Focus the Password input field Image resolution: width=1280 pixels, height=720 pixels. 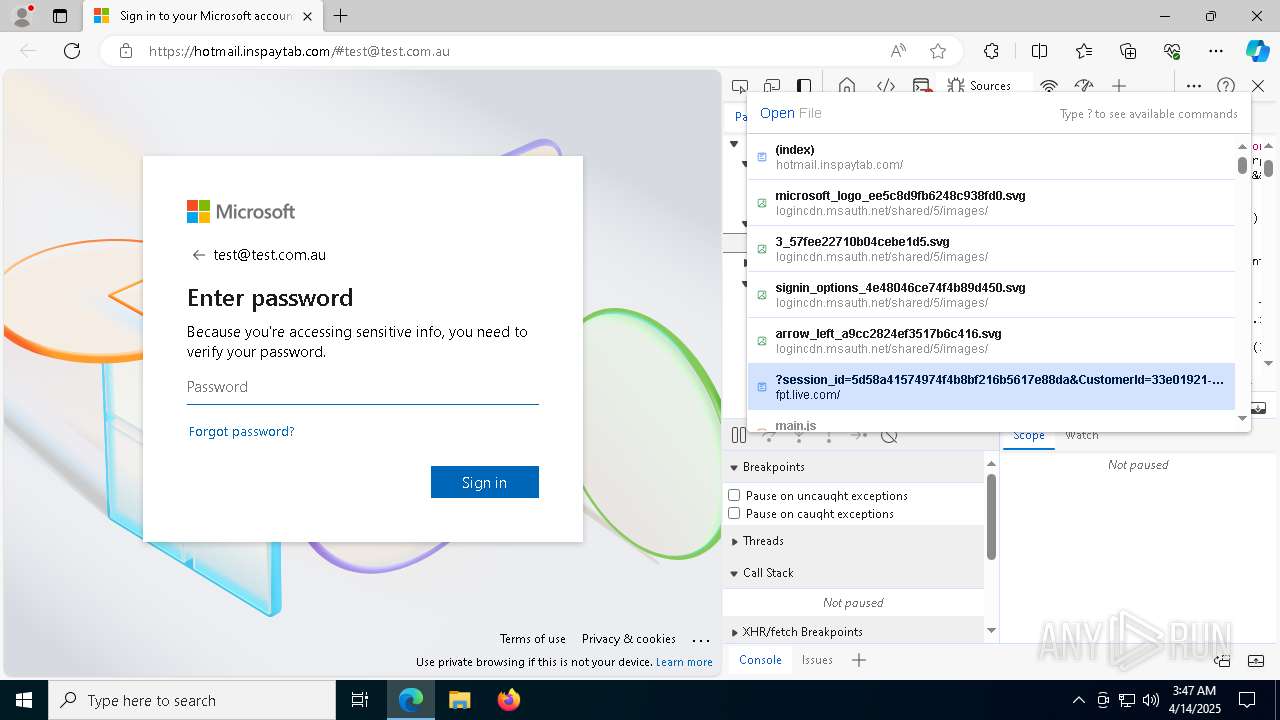(x=363, y=387)
